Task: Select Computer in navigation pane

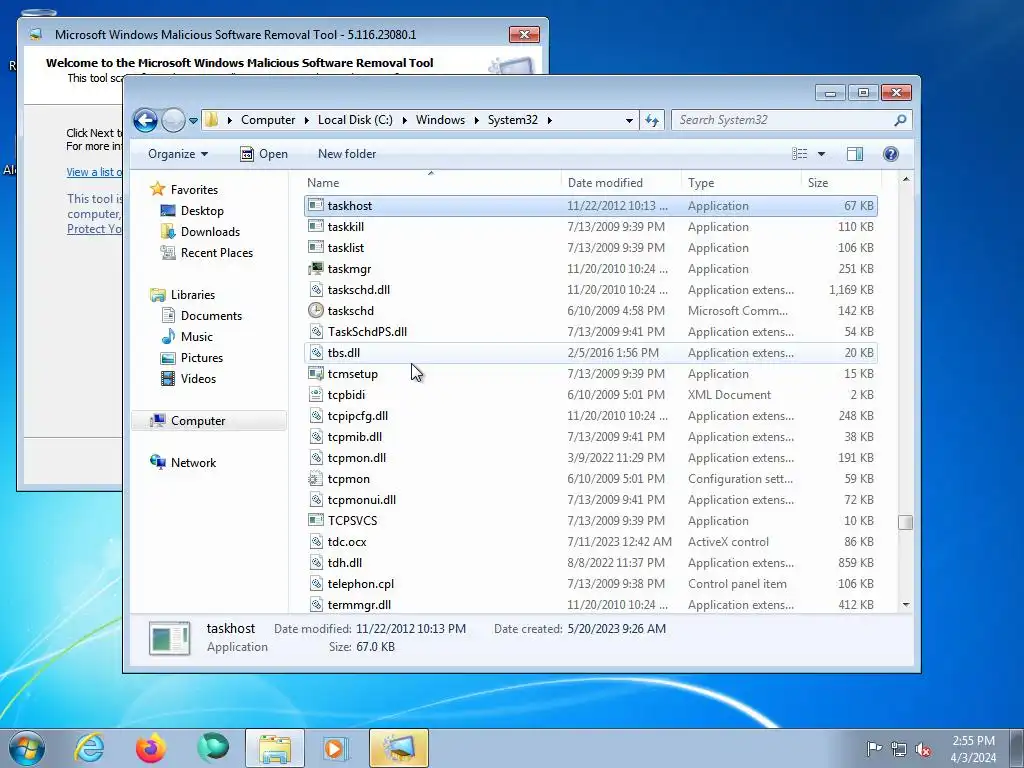Action: click(198, 421)
